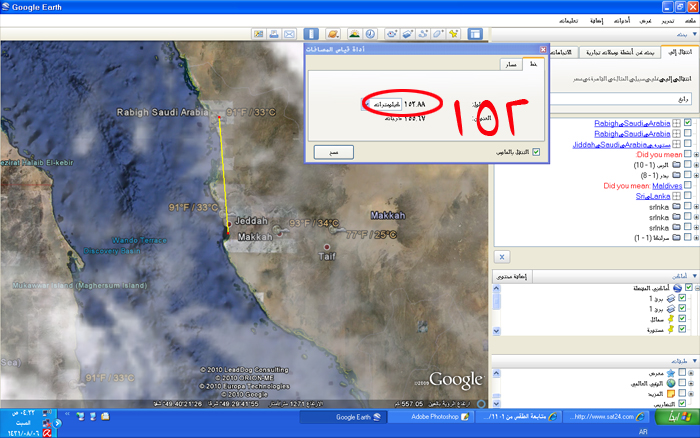Click network computers quick launch icon

[80, 417]
